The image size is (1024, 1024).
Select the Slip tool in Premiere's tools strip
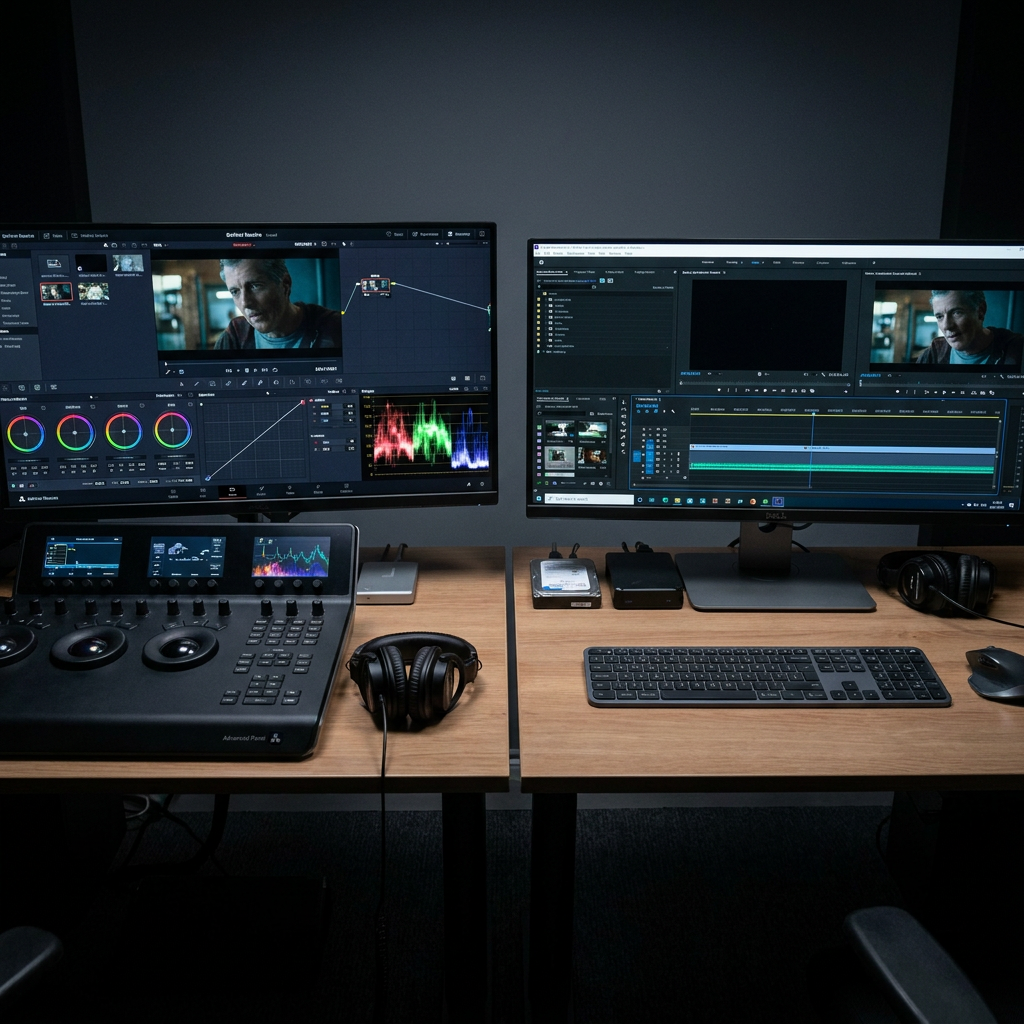point(624,430)
